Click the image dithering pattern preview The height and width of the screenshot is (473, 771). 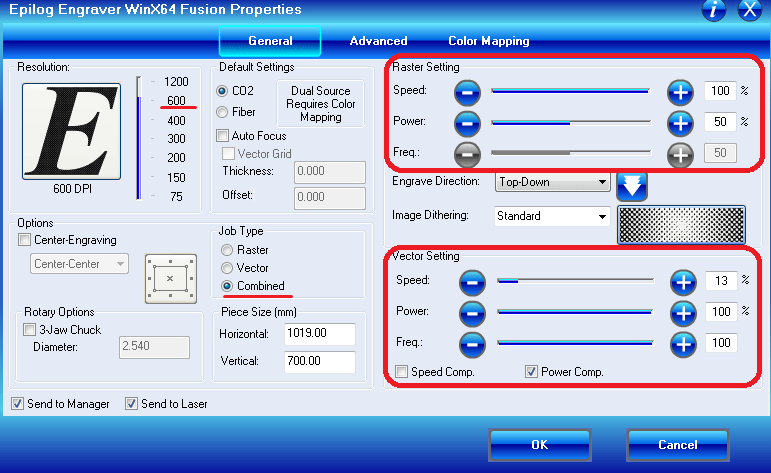tap(681, 225)
